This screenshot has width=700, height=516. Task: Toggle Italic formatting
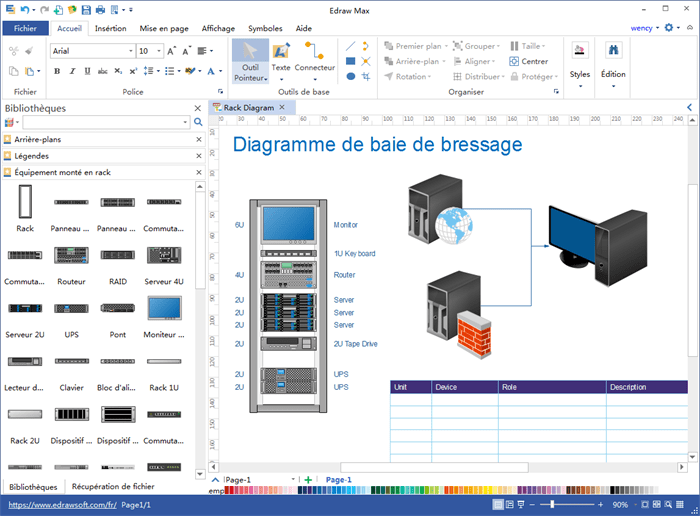pyautogui.click(x=72, y=71)
